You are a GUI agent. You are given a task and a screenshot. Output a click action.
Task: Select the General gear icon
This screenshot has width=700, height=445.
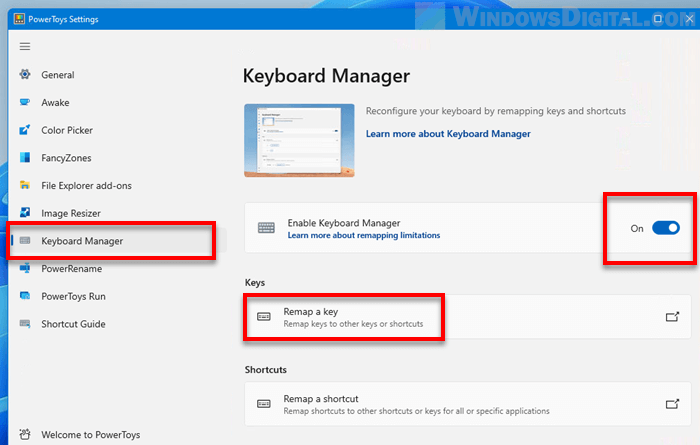tap(25, 75)
